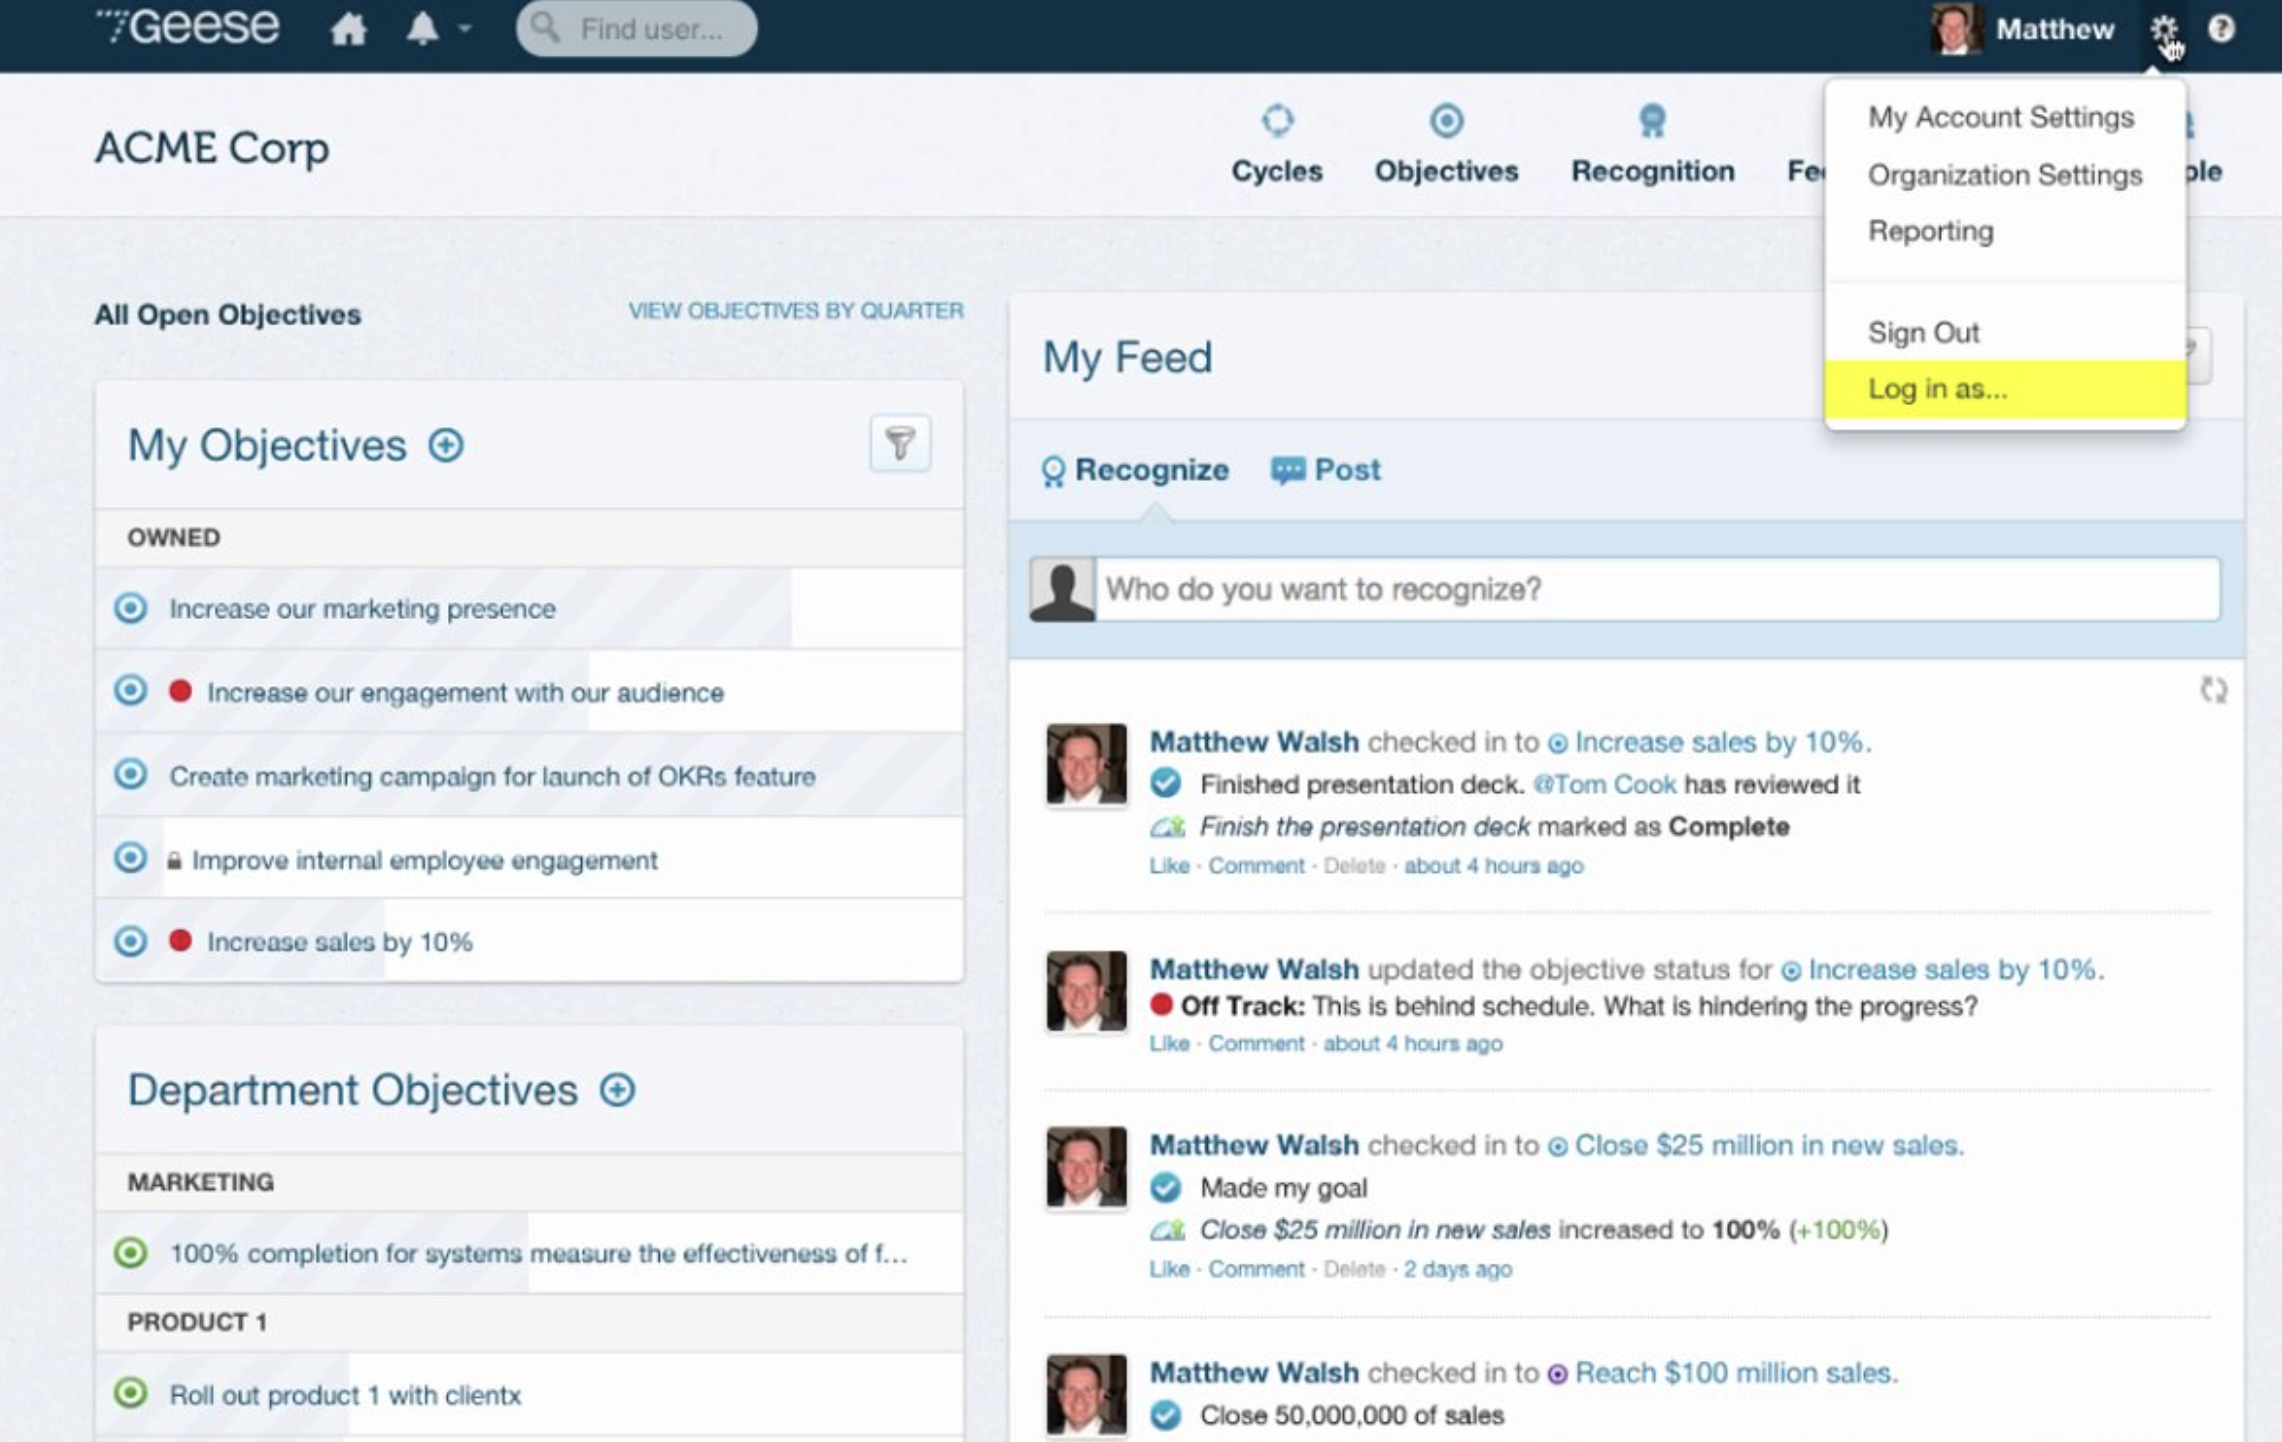
Task: Go to the home icon
Action: tap(348, 28)
